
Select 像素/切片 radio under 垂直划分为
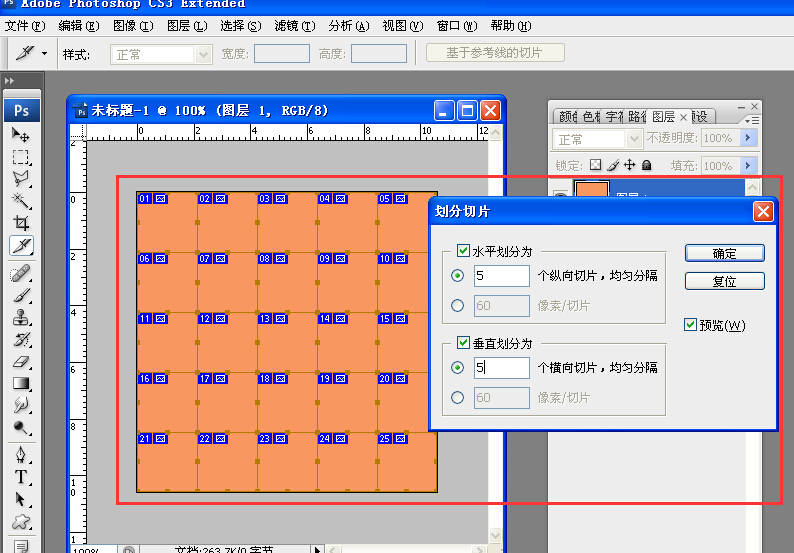click(457, 398)
